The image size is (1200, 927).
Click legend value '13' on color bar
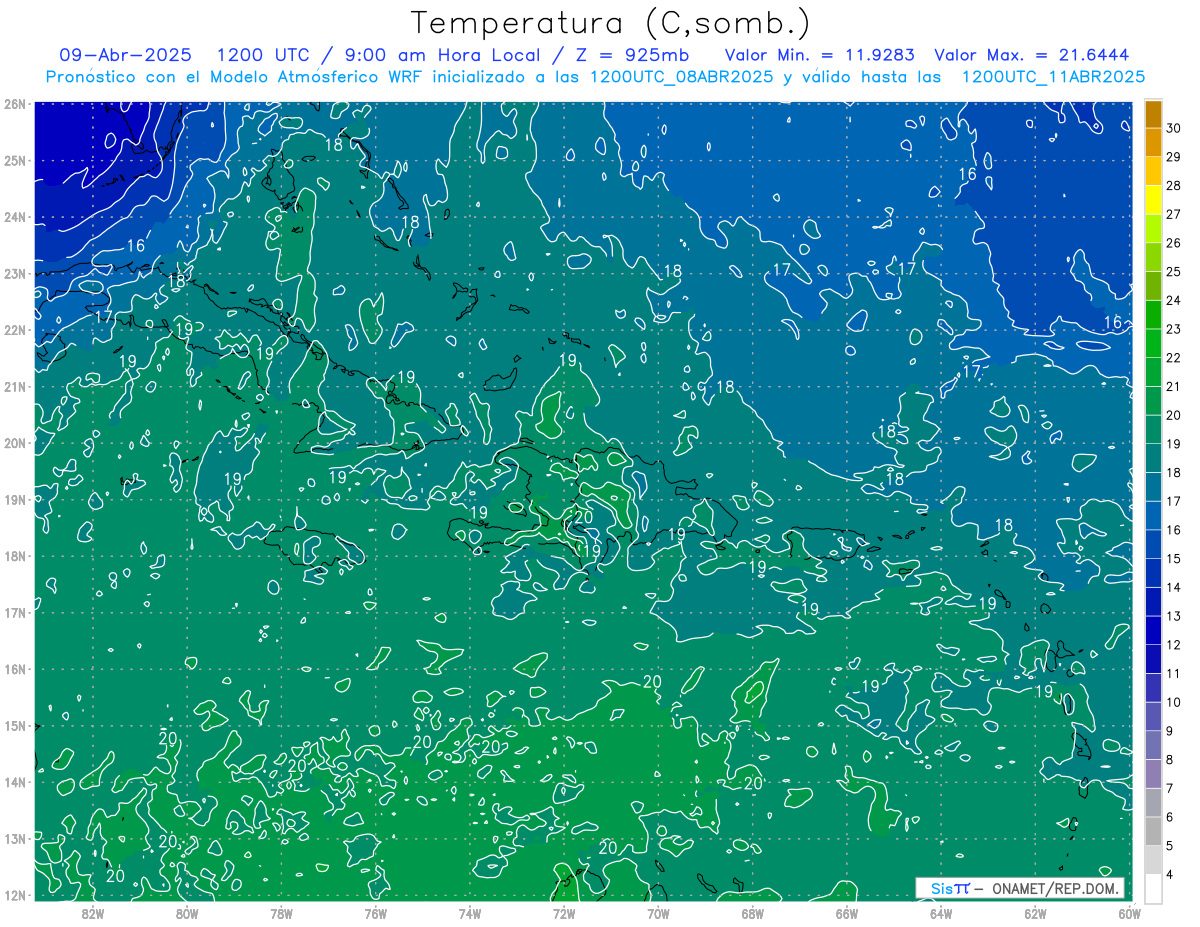[x=1174, y=616]
